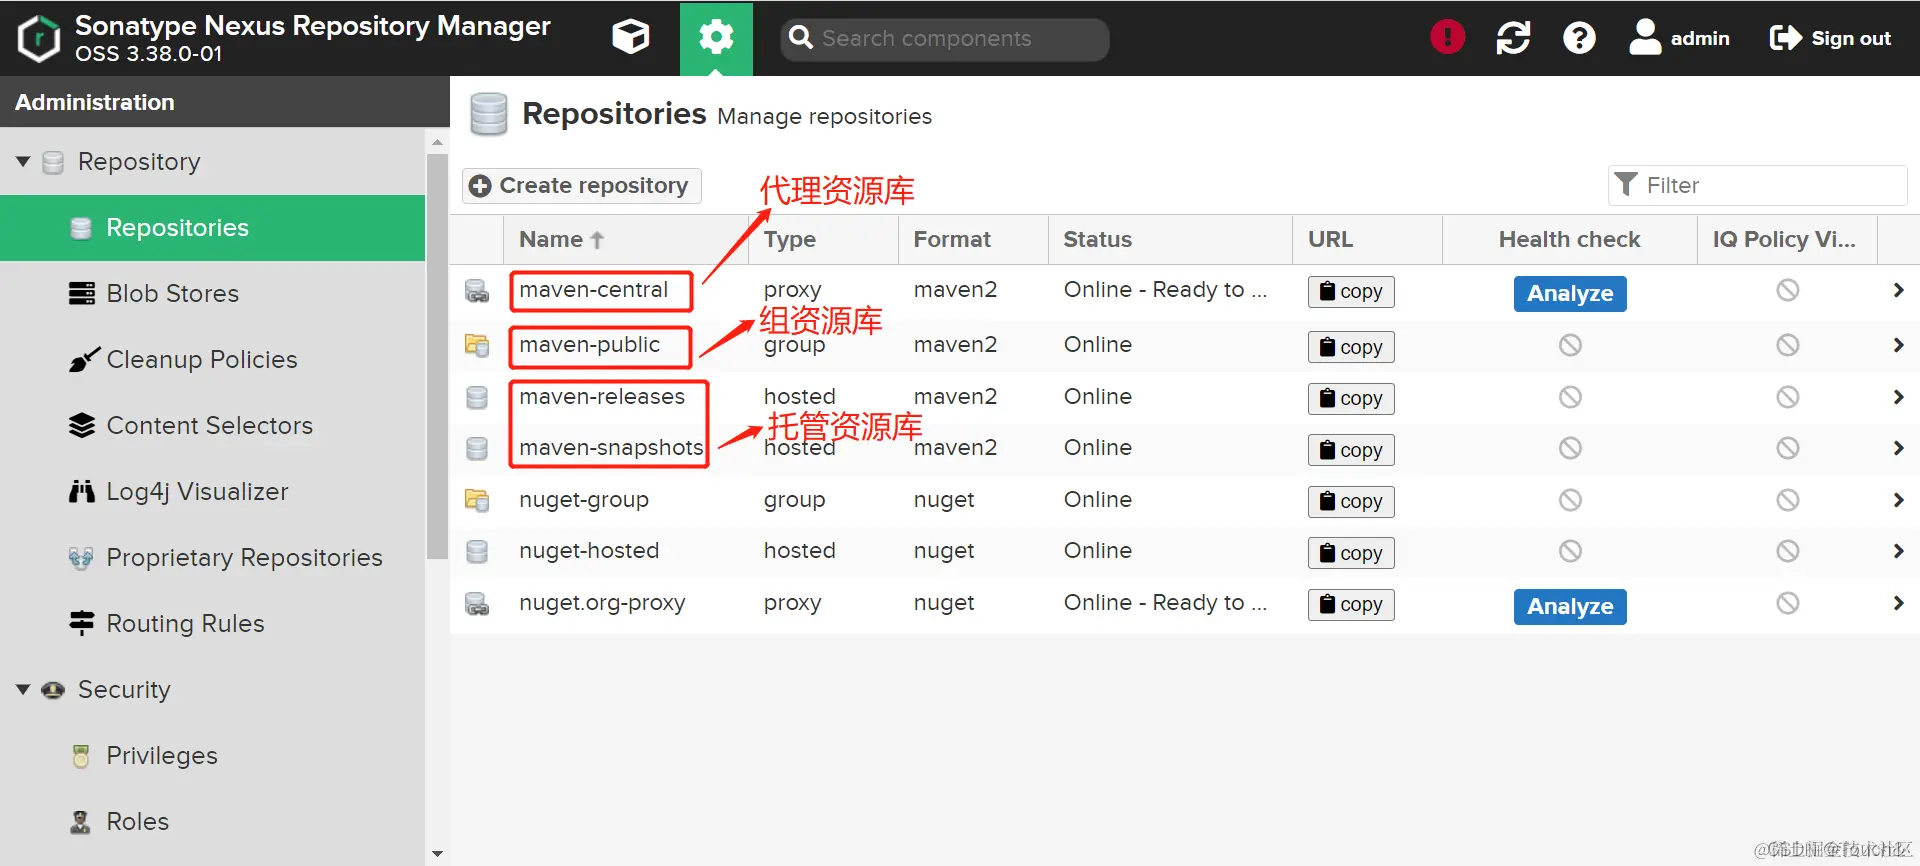Screen dimensions: 1920x866
Task: Open maven-public row details chevron
Action: point(1898,345)
